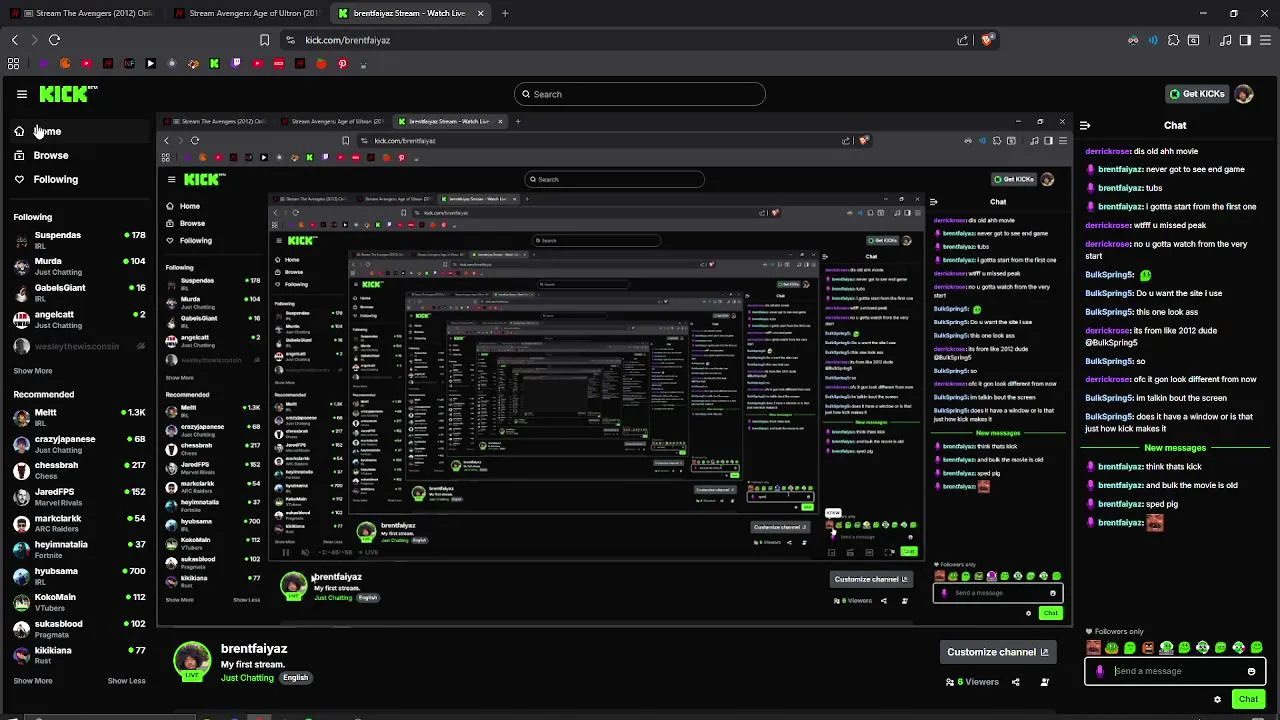The image size is (1280, 720).
Task: Open the Just Chatting category link
Action: coord(247,678)
